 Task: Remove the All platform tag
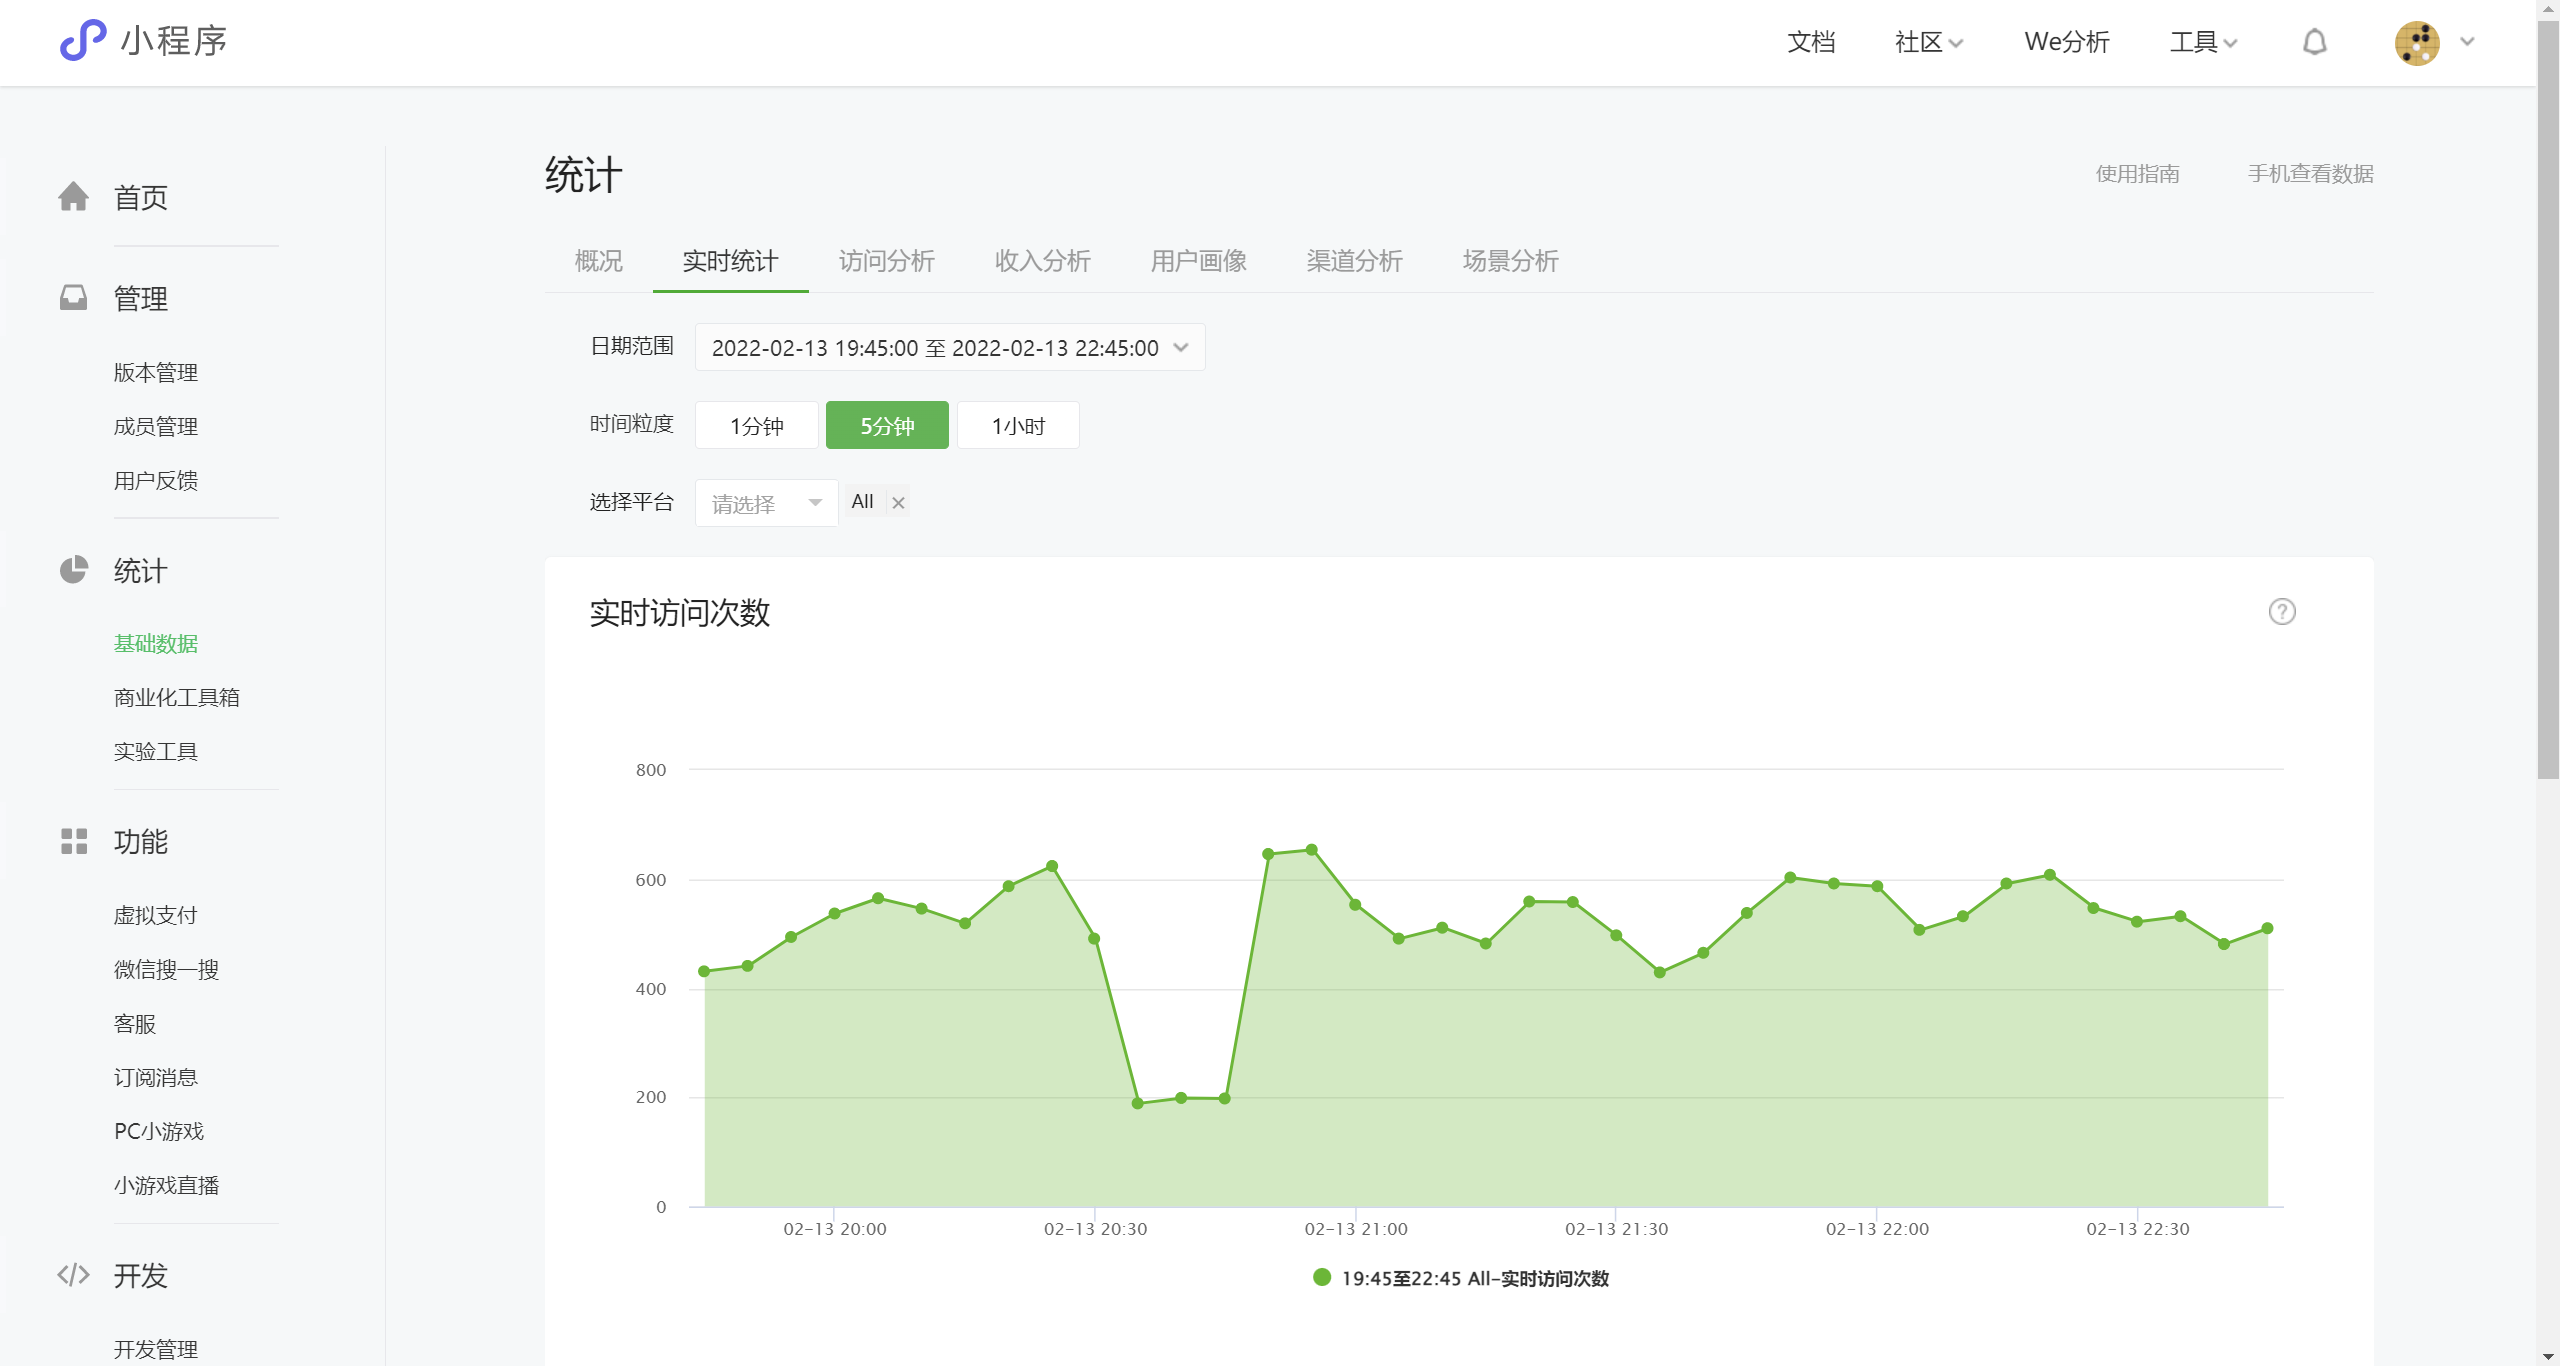coord(898,503)
